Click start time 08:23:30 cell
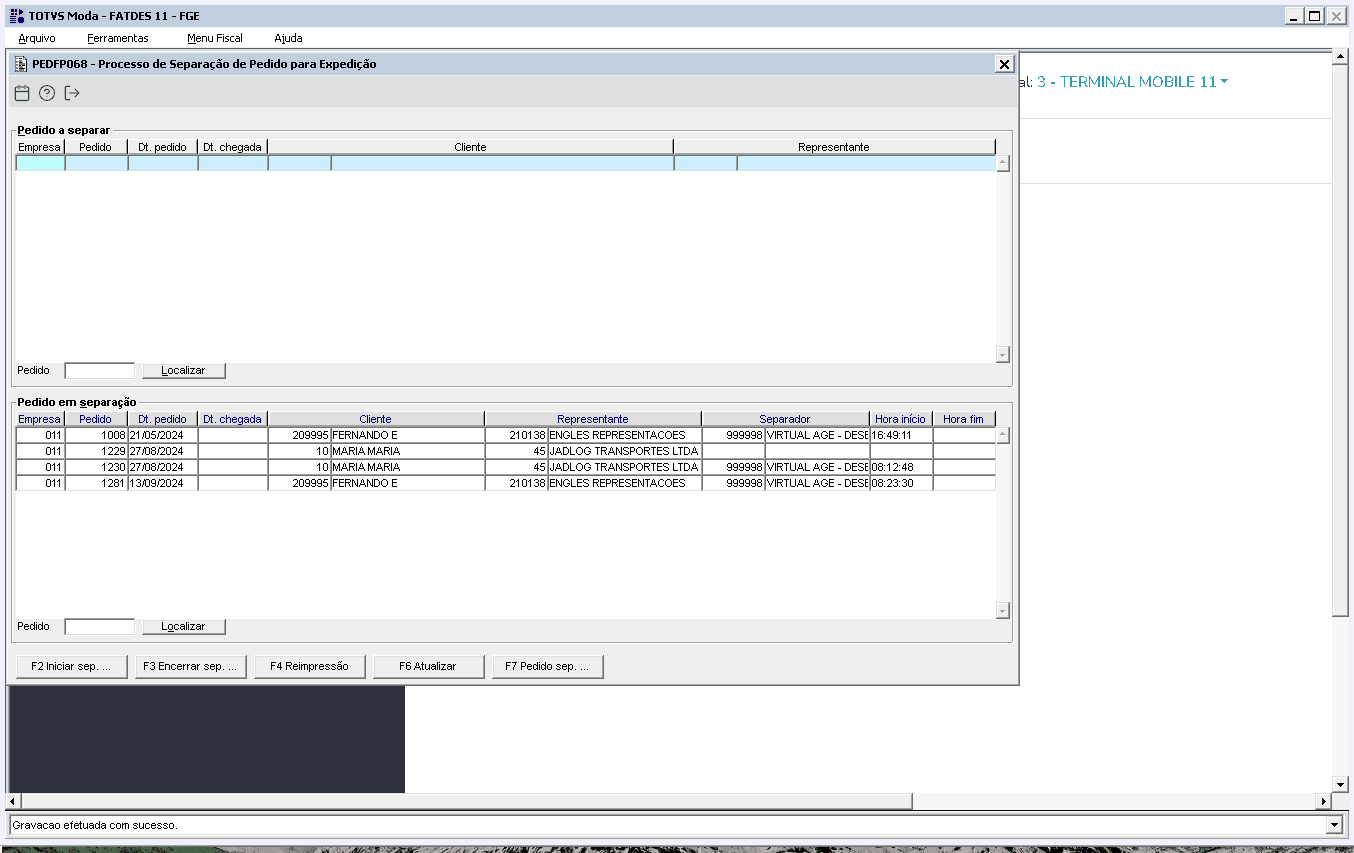Viewport: 1354px width, 853px height. coord(901,483)
